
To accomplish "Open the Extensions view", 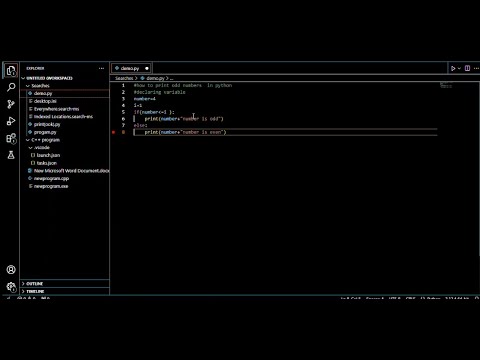I will pos(11,138).
